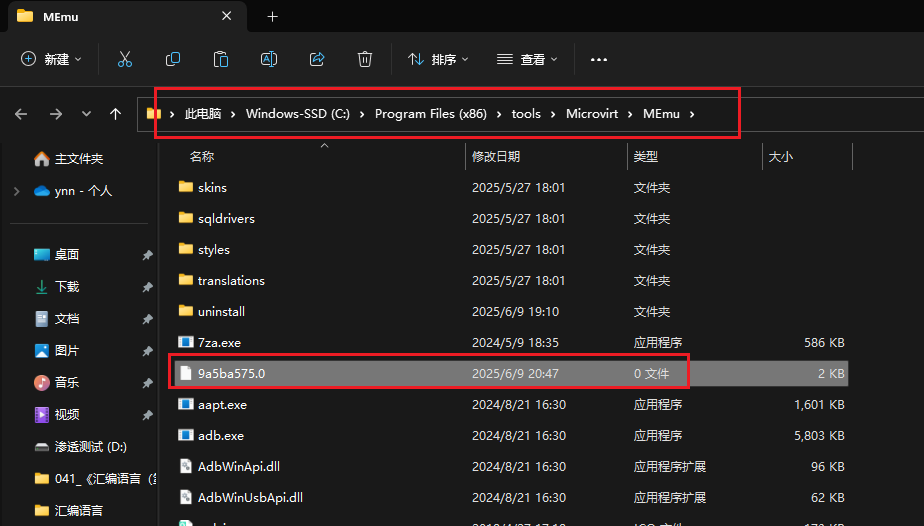The width and height of the screenshot is (924, 526).
Task: Click the Share icon in toolbar
Action: pyautogui.click(x=317, y=59)
